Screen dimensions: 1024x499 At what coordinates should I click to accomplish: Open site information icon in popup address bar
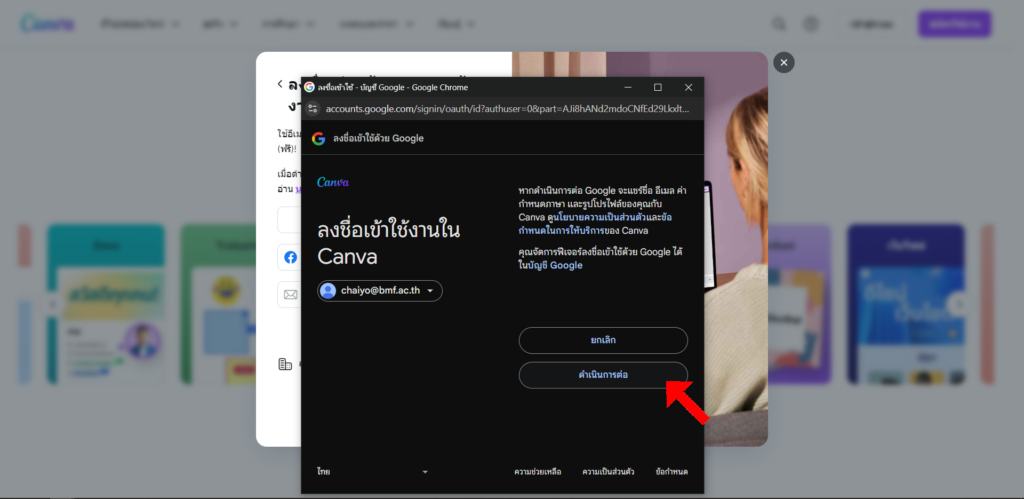point(312,108)
